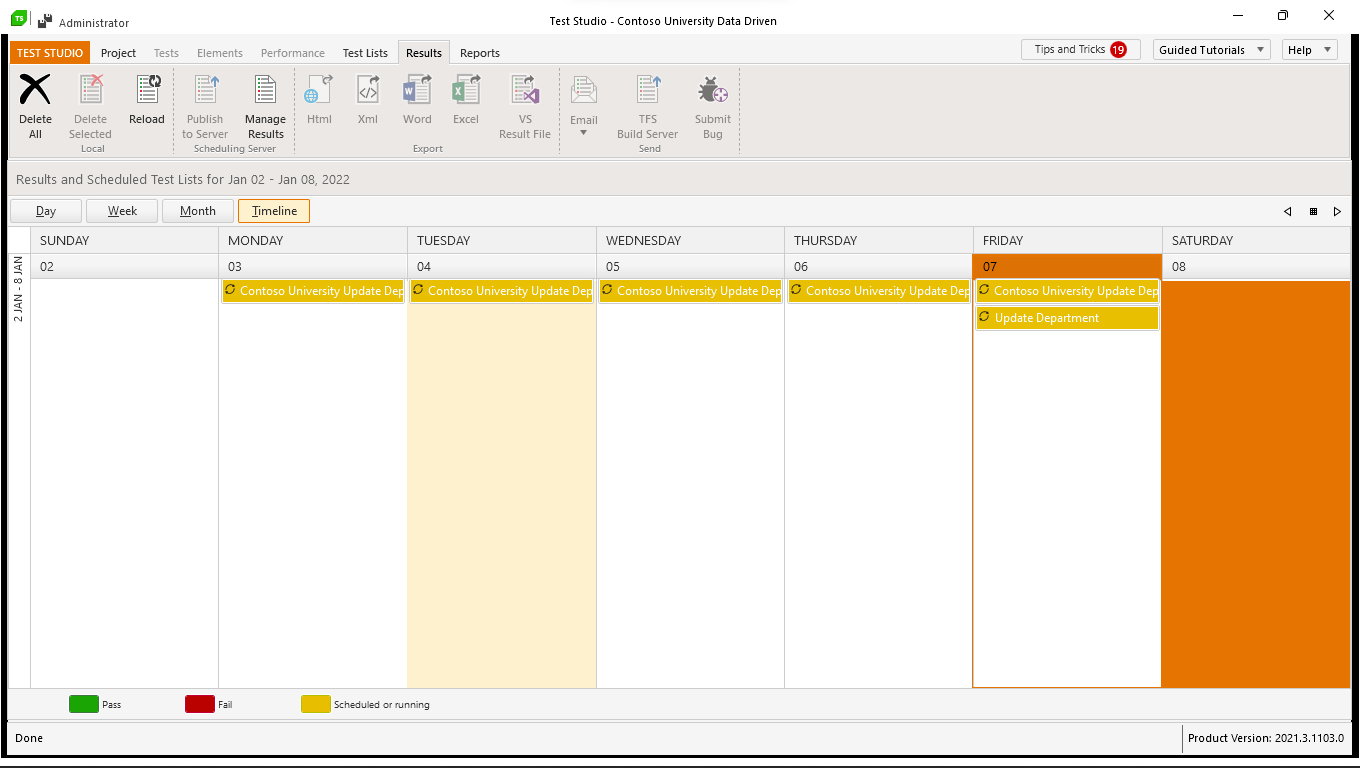Screen dimensions: 1360x768
Task: Switch to Month view
Action: click(x=198, y=211)
